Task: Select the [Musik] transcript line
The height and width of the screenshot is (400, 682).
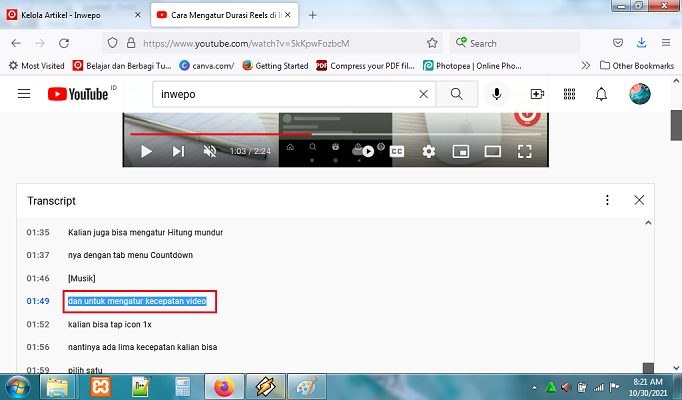Action: point(81,278)
